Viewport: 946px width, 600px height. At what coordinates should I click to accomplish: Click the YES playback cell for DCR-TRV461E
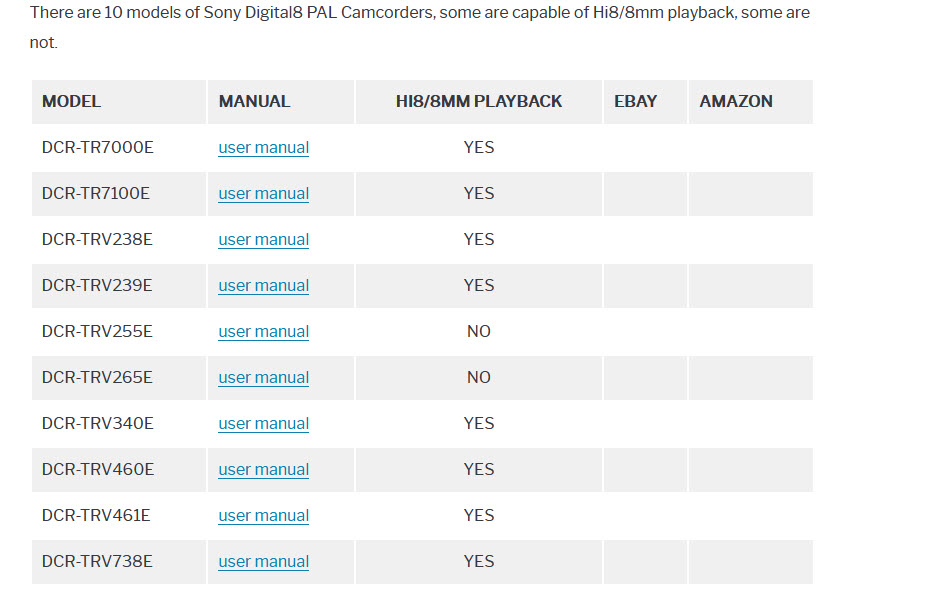(x=479, y=516)
